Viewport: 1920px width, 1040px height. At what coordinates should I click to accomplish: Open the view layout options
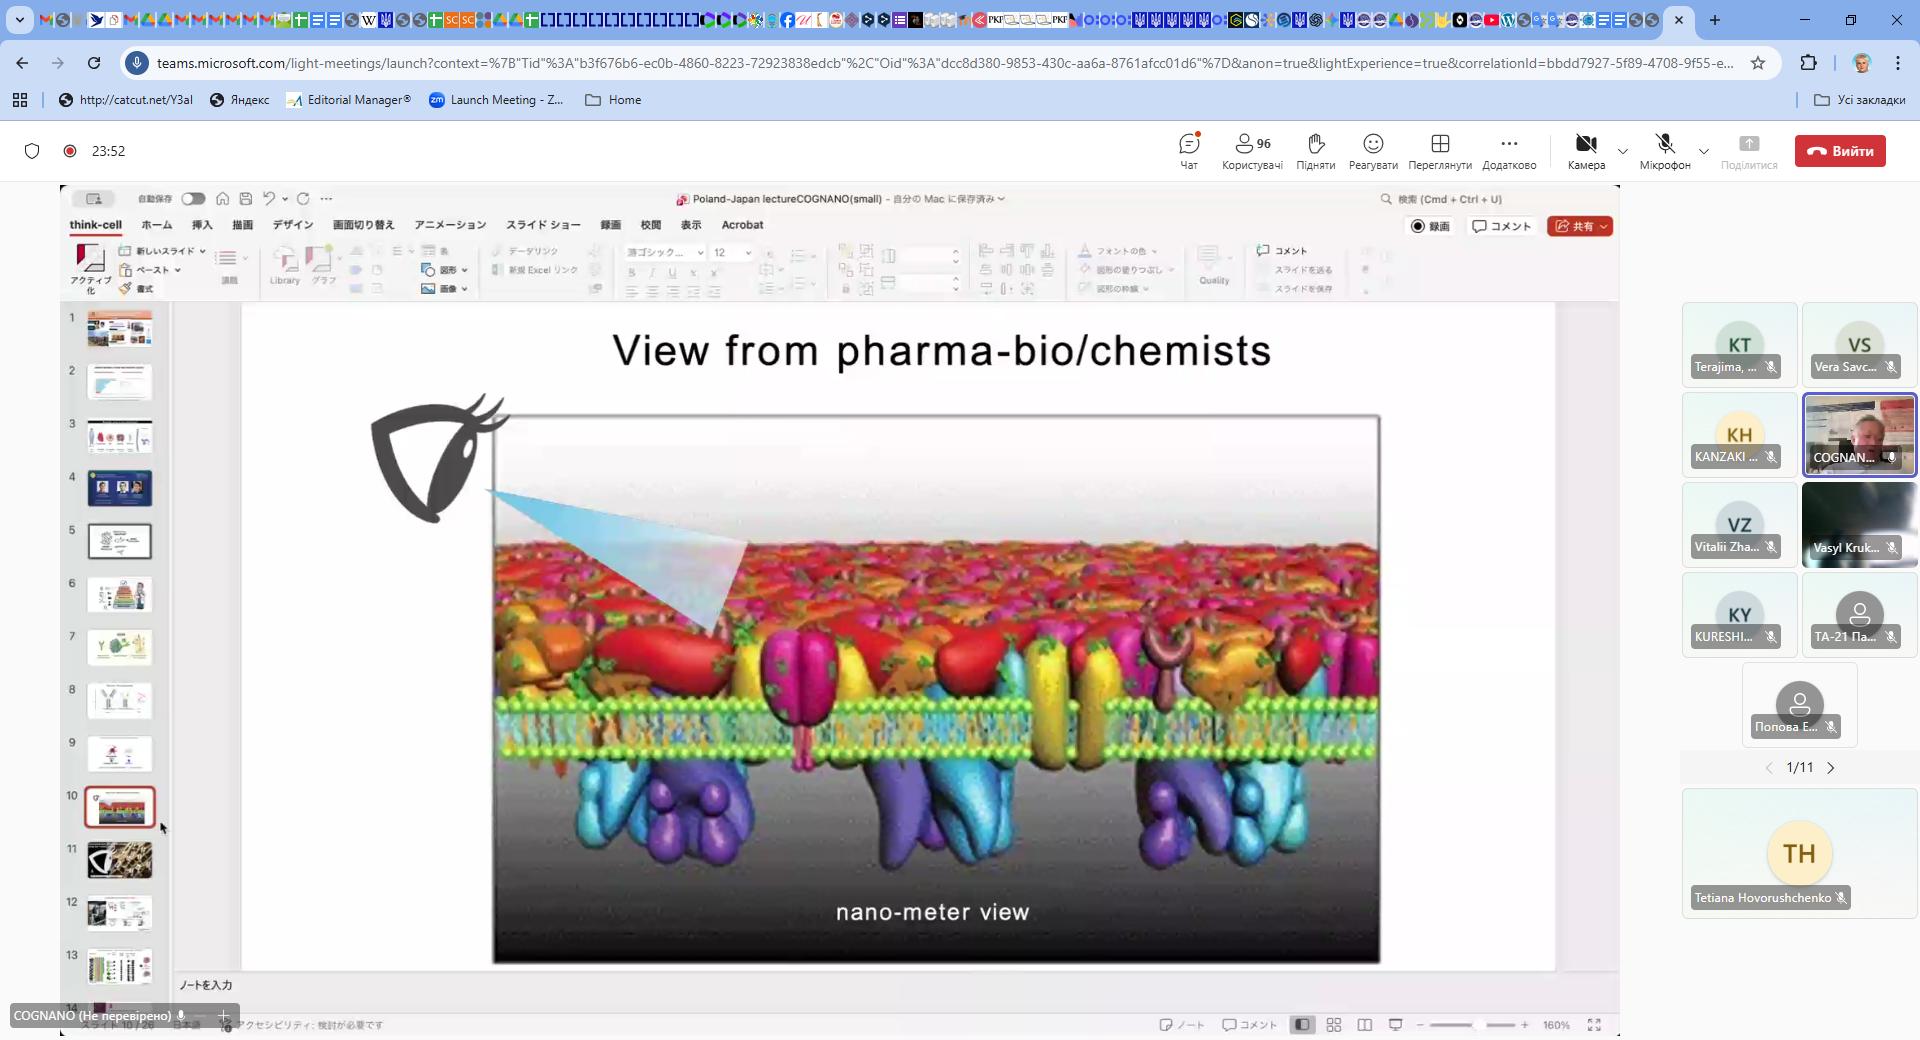click(x=1439, y=151)
